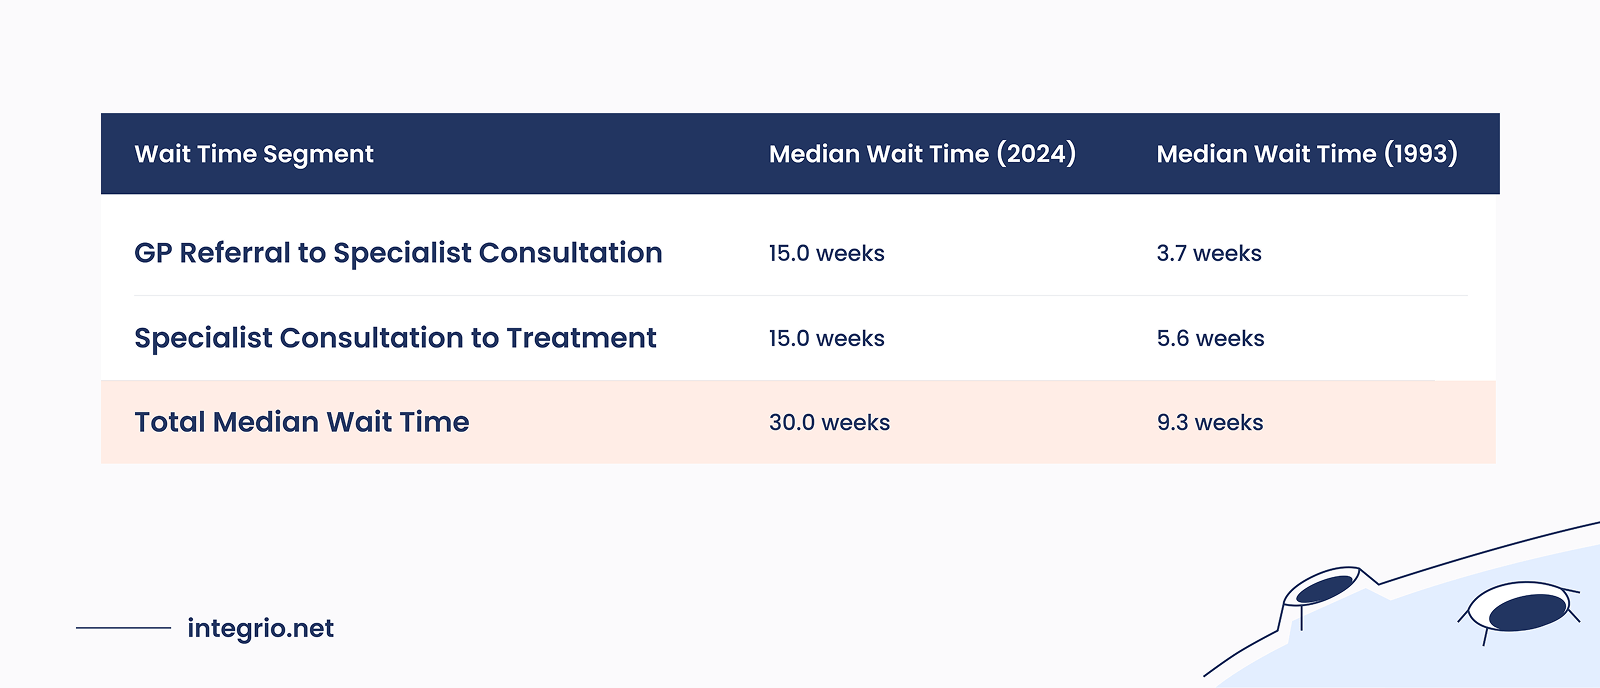Viewport: 1600px width, 688px height.
Task: Click Specialist Consultation to Treatment label
Action: [395, 338]
